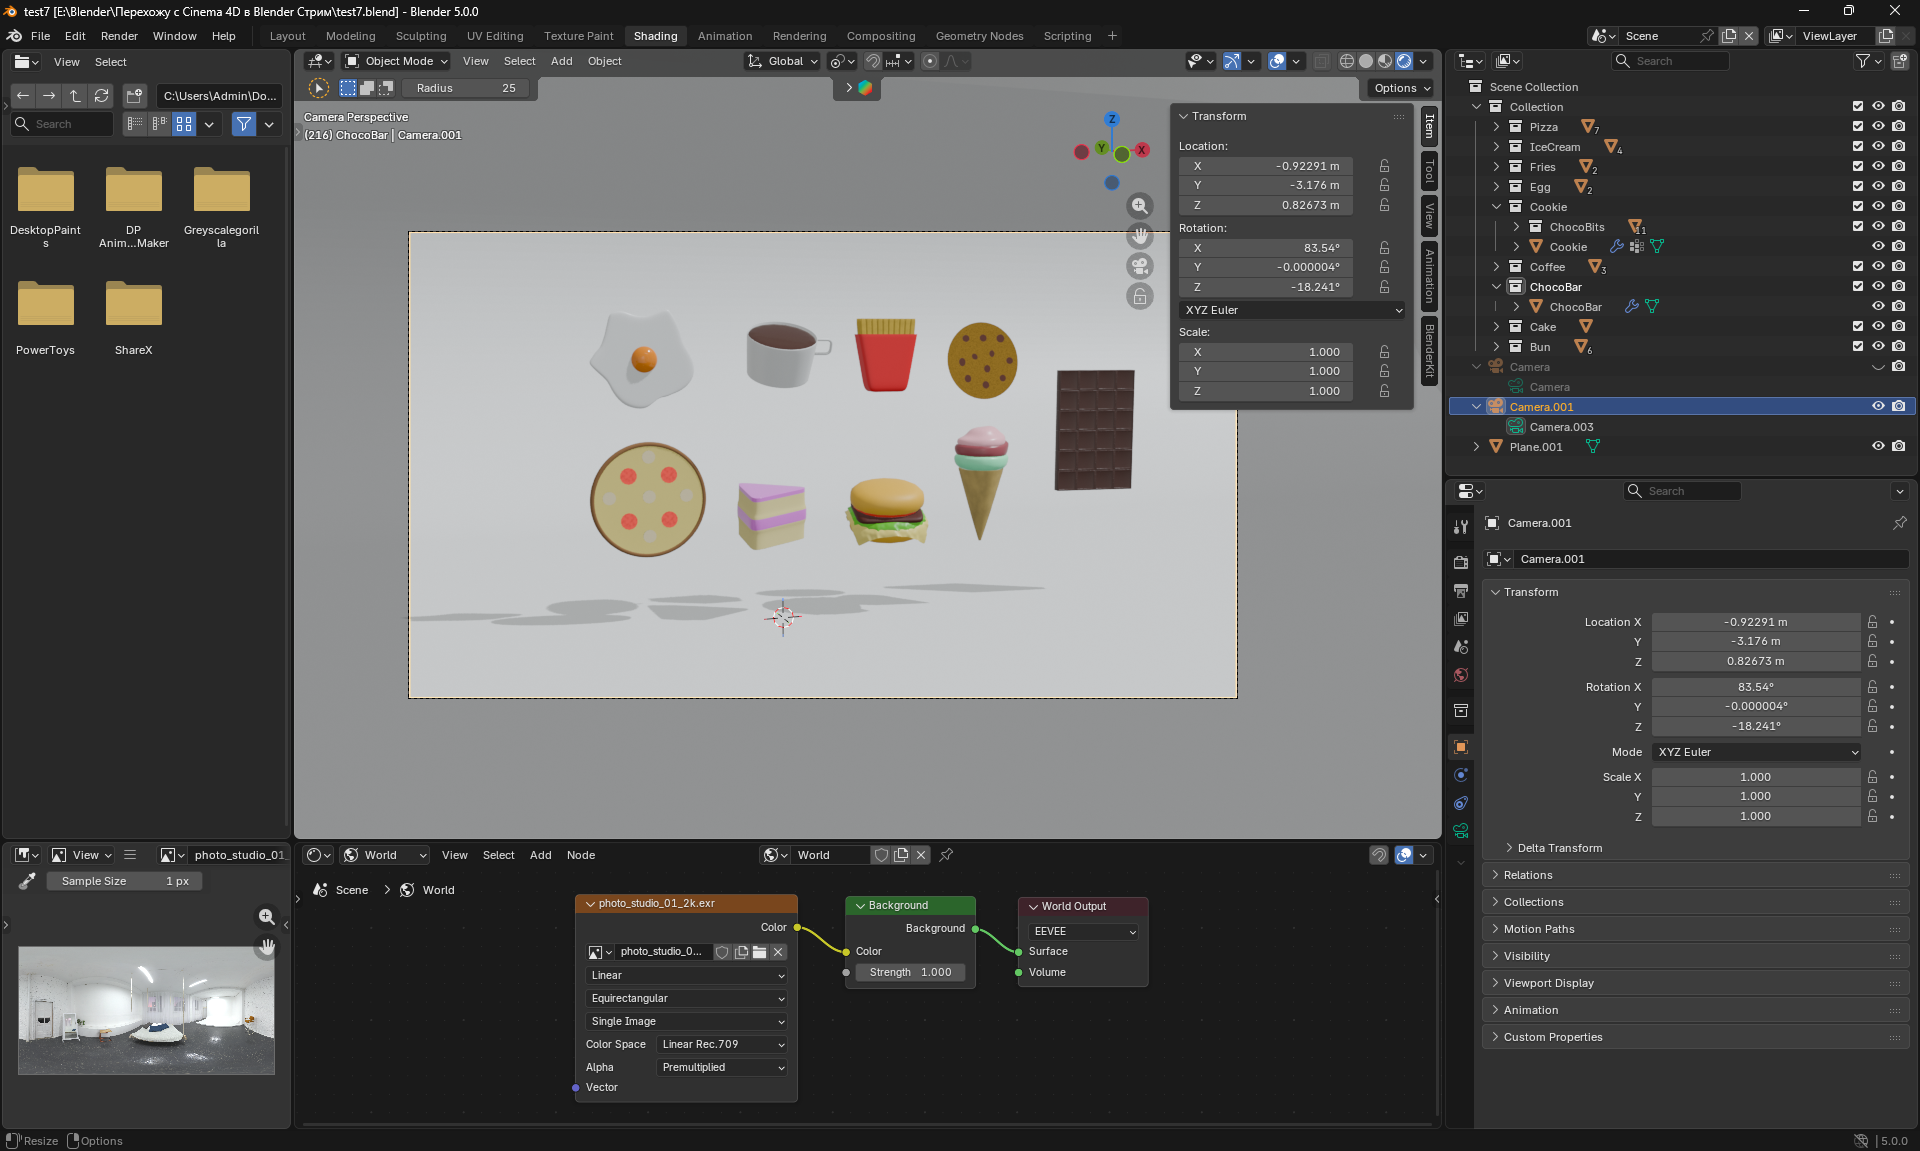This screenshot has width=1920, height=1151.
Task: Open the Render menu
Action: pyautogui.click(x=119, y=36)
